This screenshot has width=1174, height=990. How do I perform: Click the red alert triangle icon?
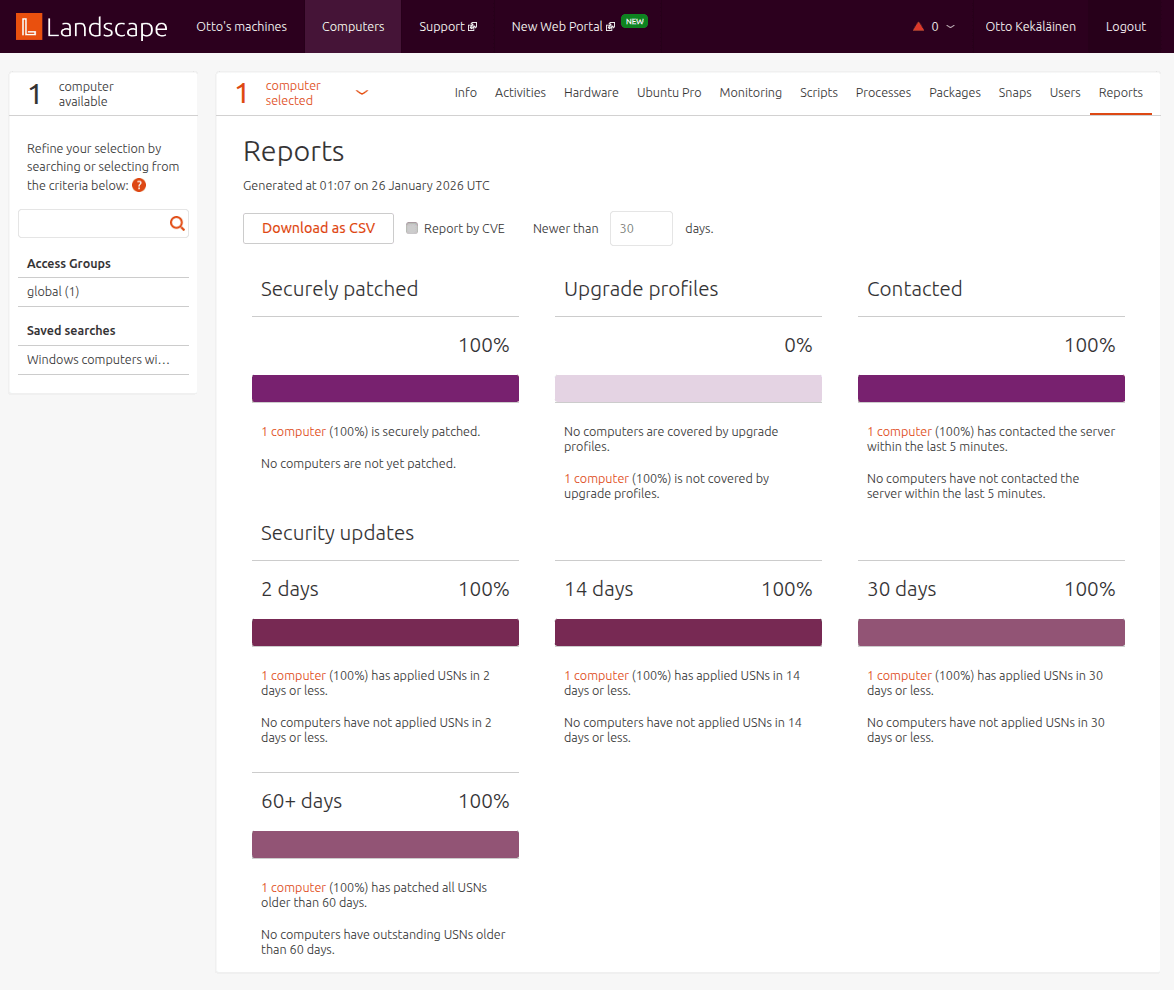(919, 26)
